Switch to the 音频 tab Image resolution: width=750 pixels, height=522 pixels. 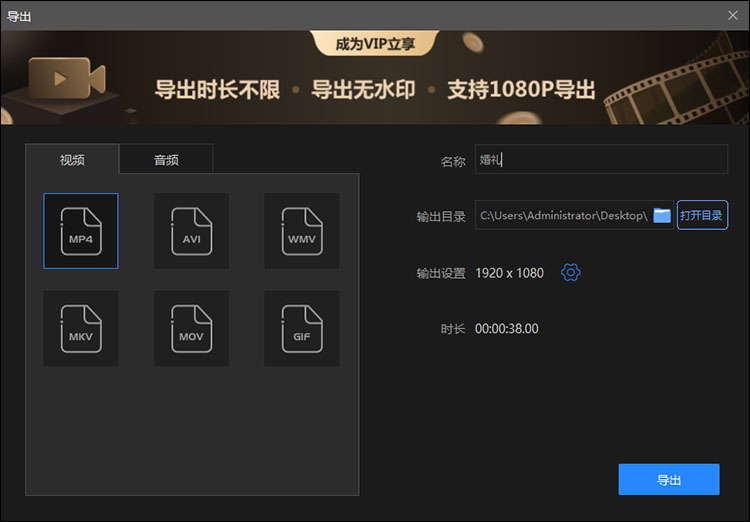(x=166, y=159)
